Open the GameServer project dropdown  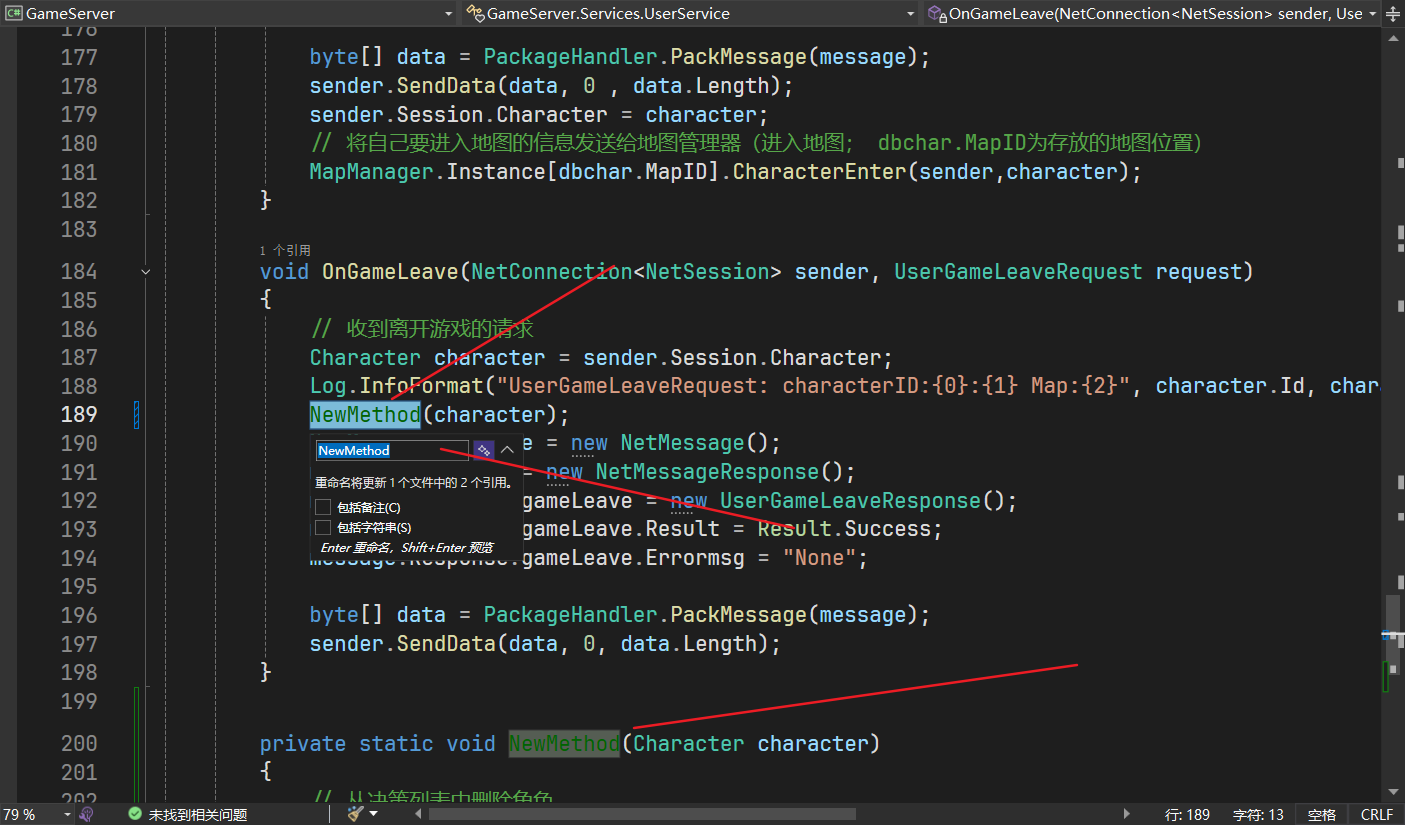(449, 14)
